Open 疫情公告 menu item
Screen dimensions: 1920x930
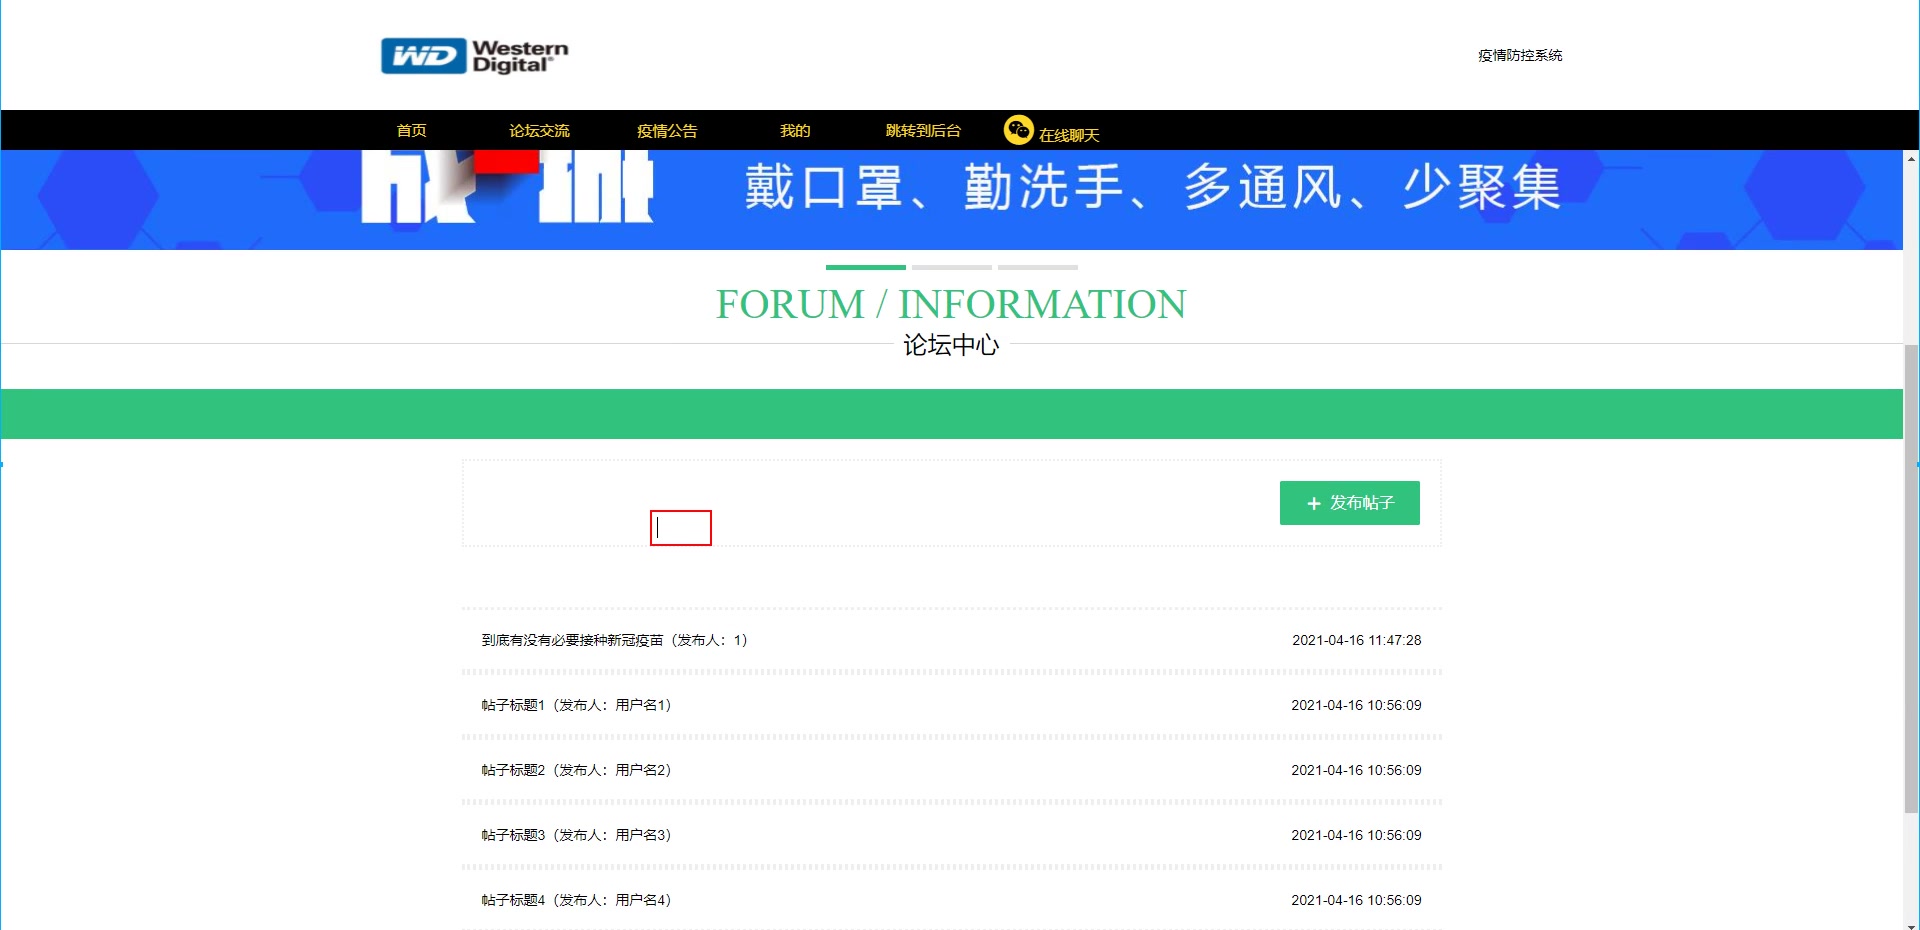click(667, 131)
